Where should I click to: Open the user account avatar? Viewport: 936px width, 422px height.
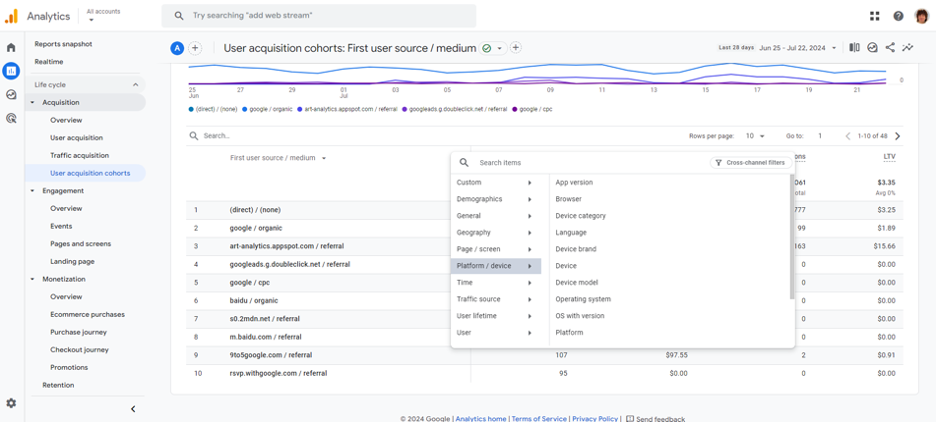click(x=922, y=16)
